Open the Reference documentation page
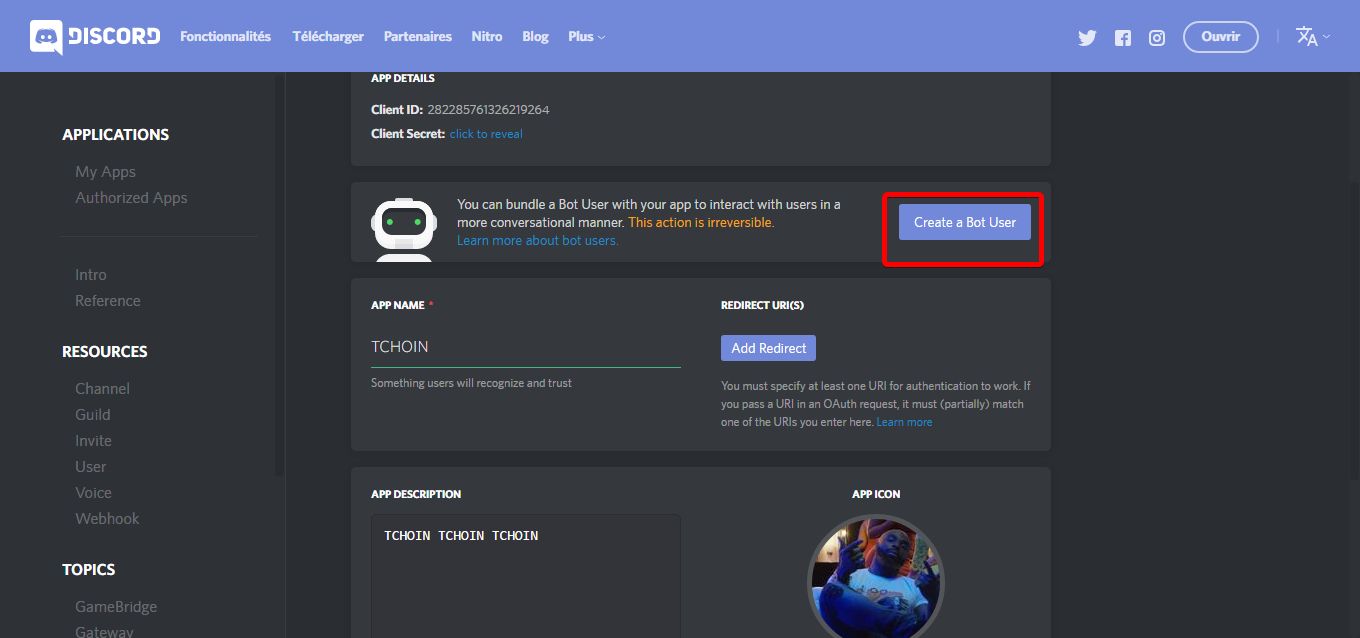This screenshot has width=1360, height=638. tap(108, 301)
